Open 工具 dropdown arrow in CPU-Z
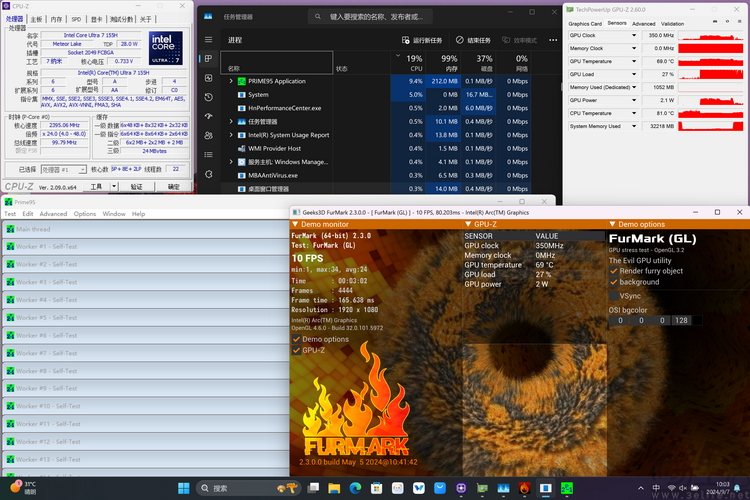The image size is (750, 500). [114, 186]
